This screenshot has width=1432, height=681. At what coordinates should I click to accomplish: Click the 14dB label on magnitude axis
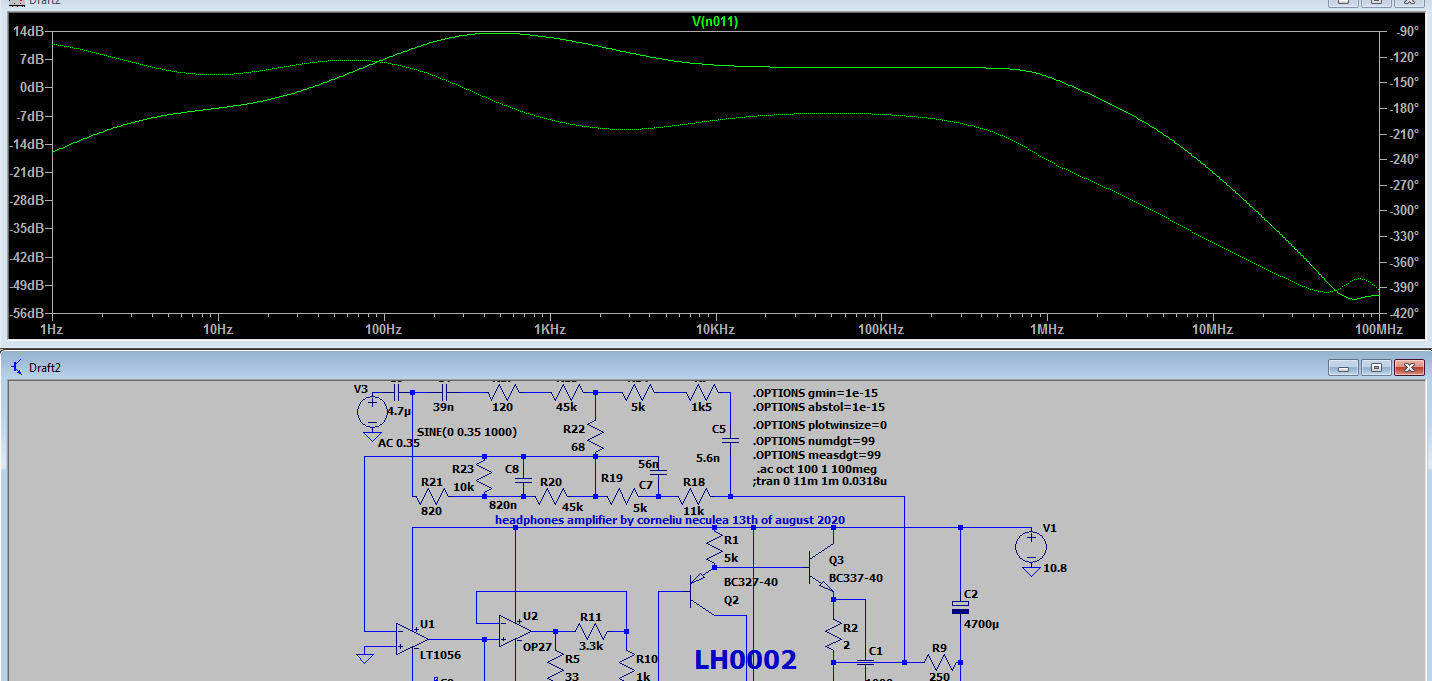(30, 31)
